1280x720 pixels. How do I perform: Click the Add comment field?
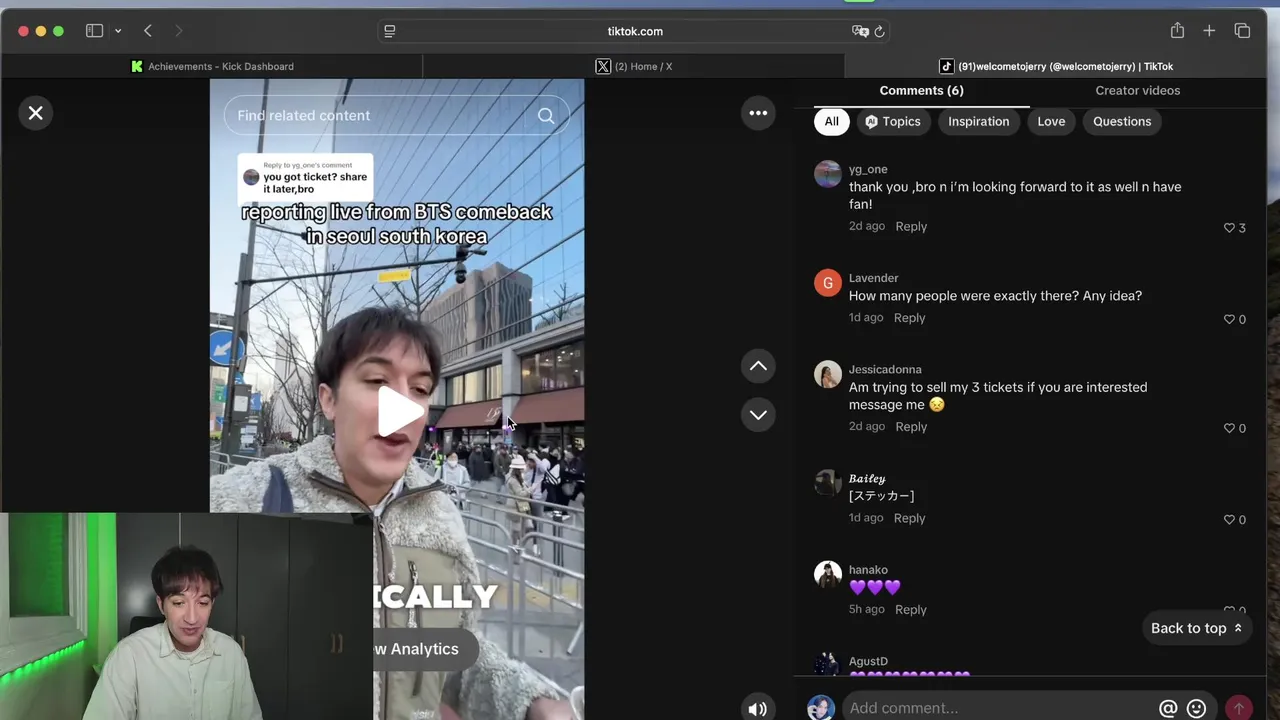coord(1000,708)
